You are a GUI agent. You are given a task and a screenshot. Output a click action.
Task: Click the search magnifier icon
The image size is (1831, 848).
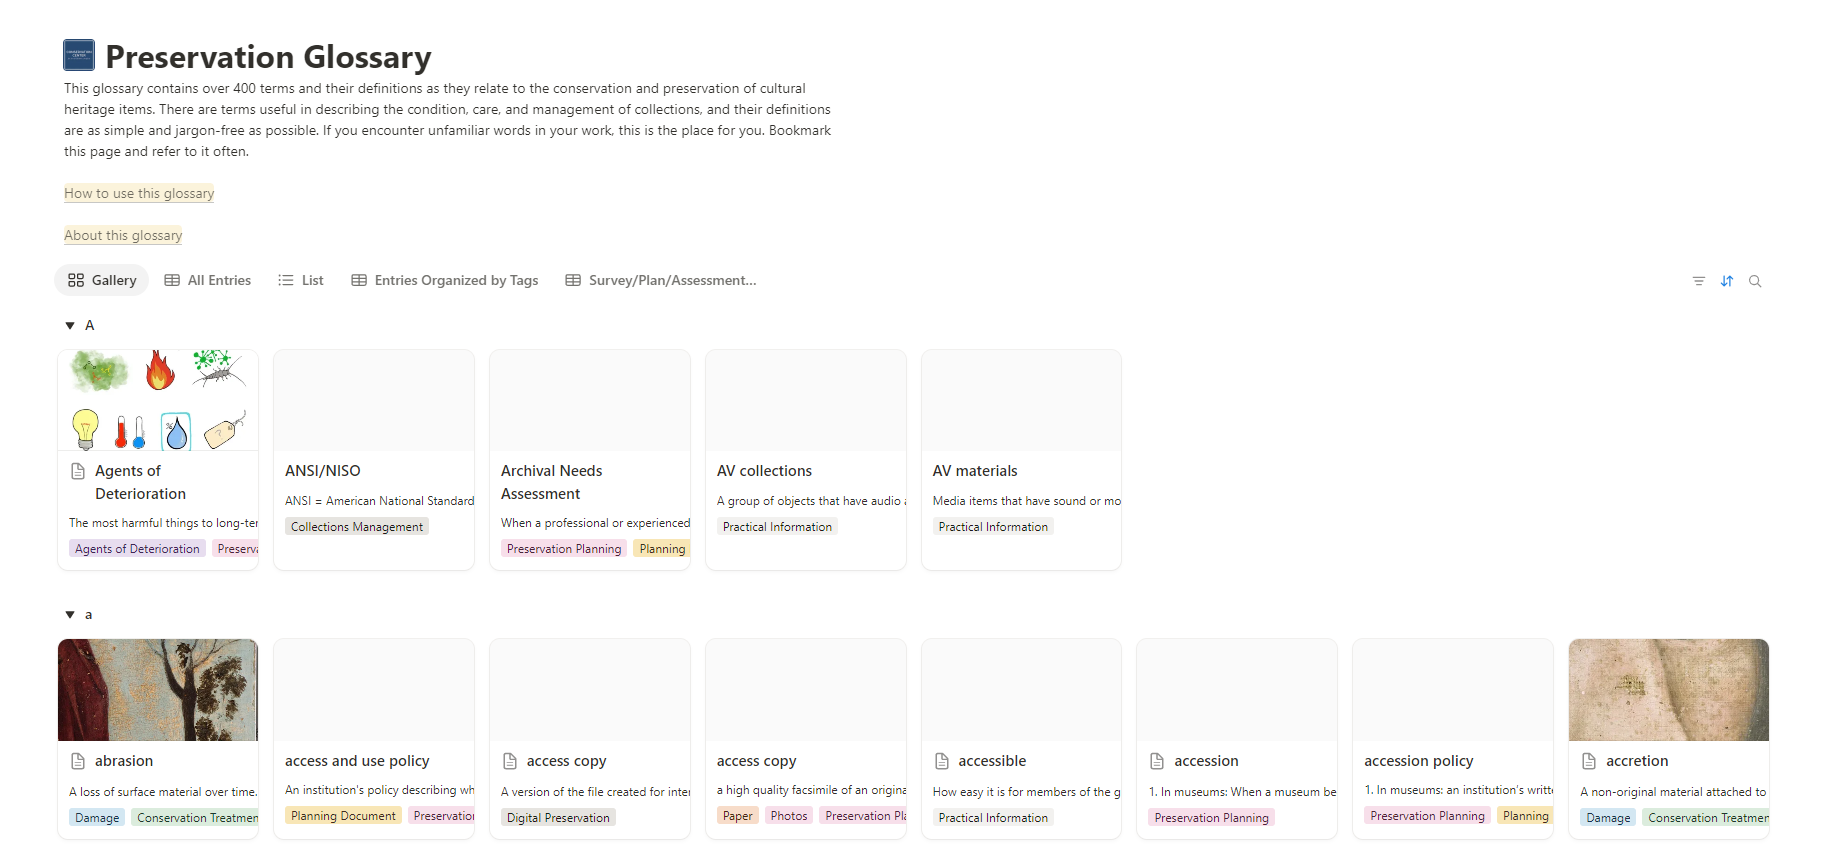click(1754, 281)
